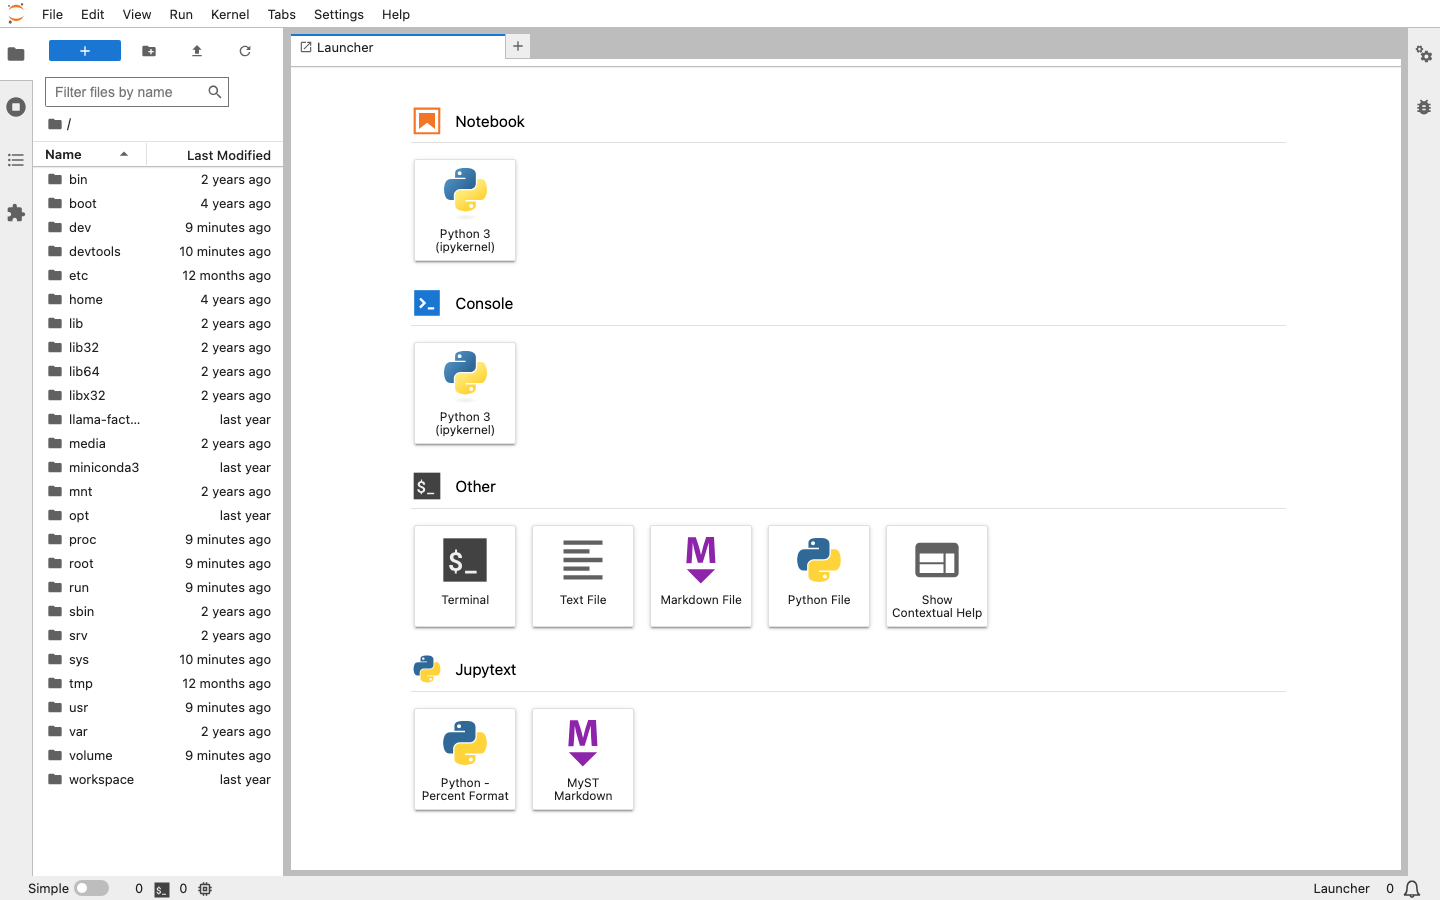1440x900 pixels.
Task: Refresh the file browser list
Action: pyautogui.click(x=245, y=51)
